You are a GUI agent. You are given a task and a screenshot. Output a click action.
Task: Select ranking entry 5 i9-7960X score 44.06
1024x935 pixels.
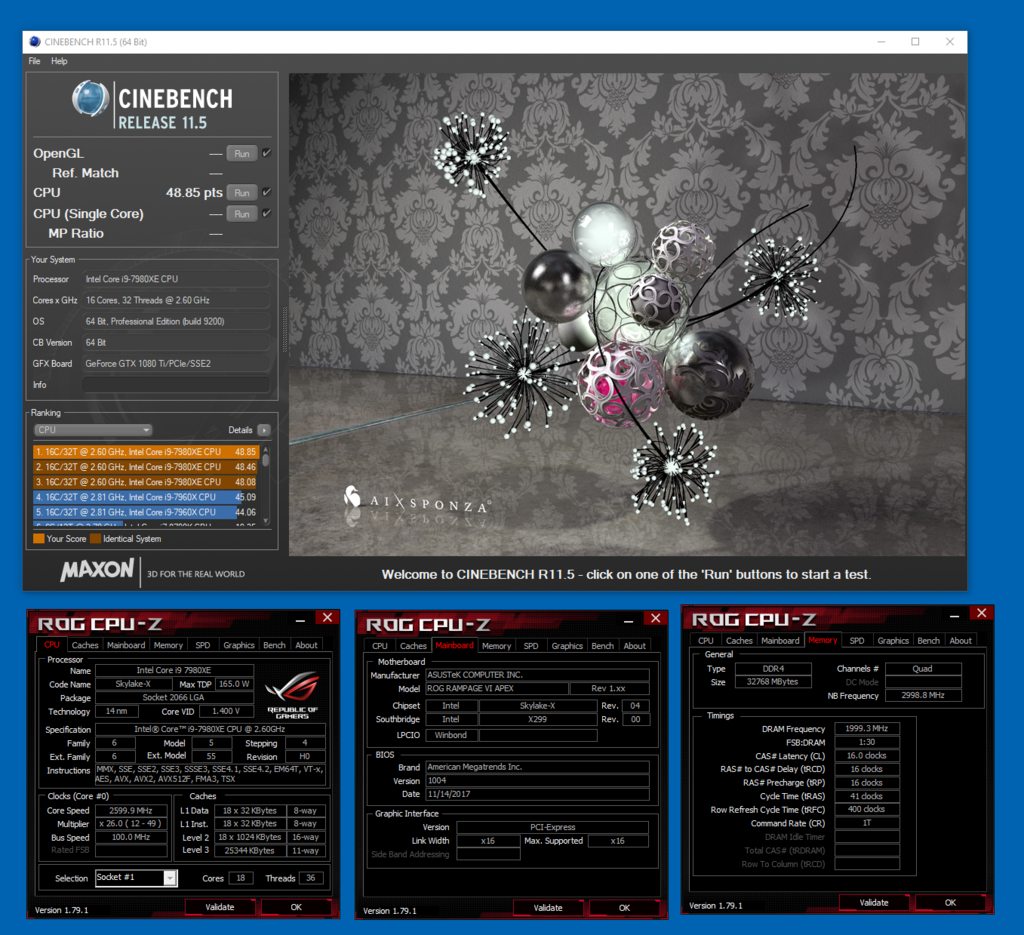tap(146, 512)
